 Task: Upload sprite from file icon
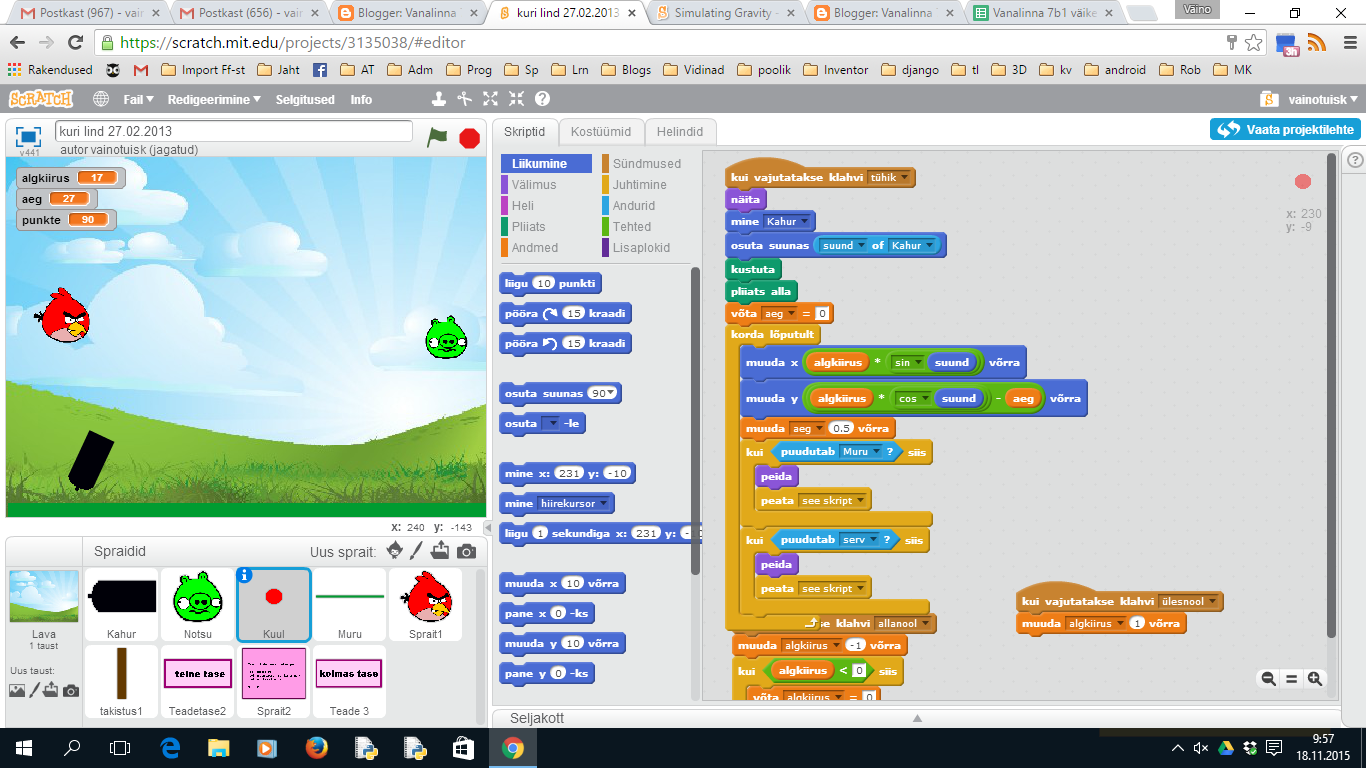(441, 551)
